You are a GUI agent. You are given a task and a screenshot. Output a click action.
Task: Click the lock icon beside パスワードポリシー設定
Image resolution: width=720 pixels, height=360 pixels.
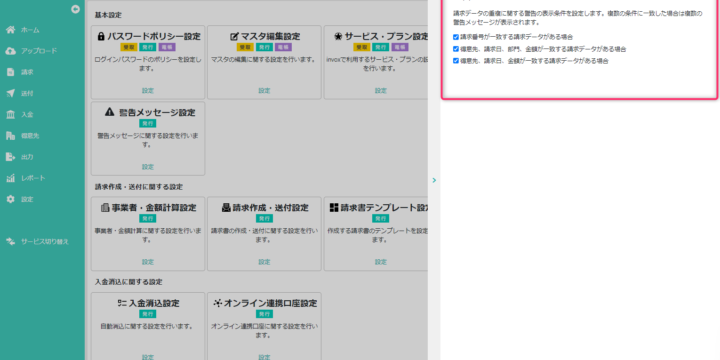101,36
